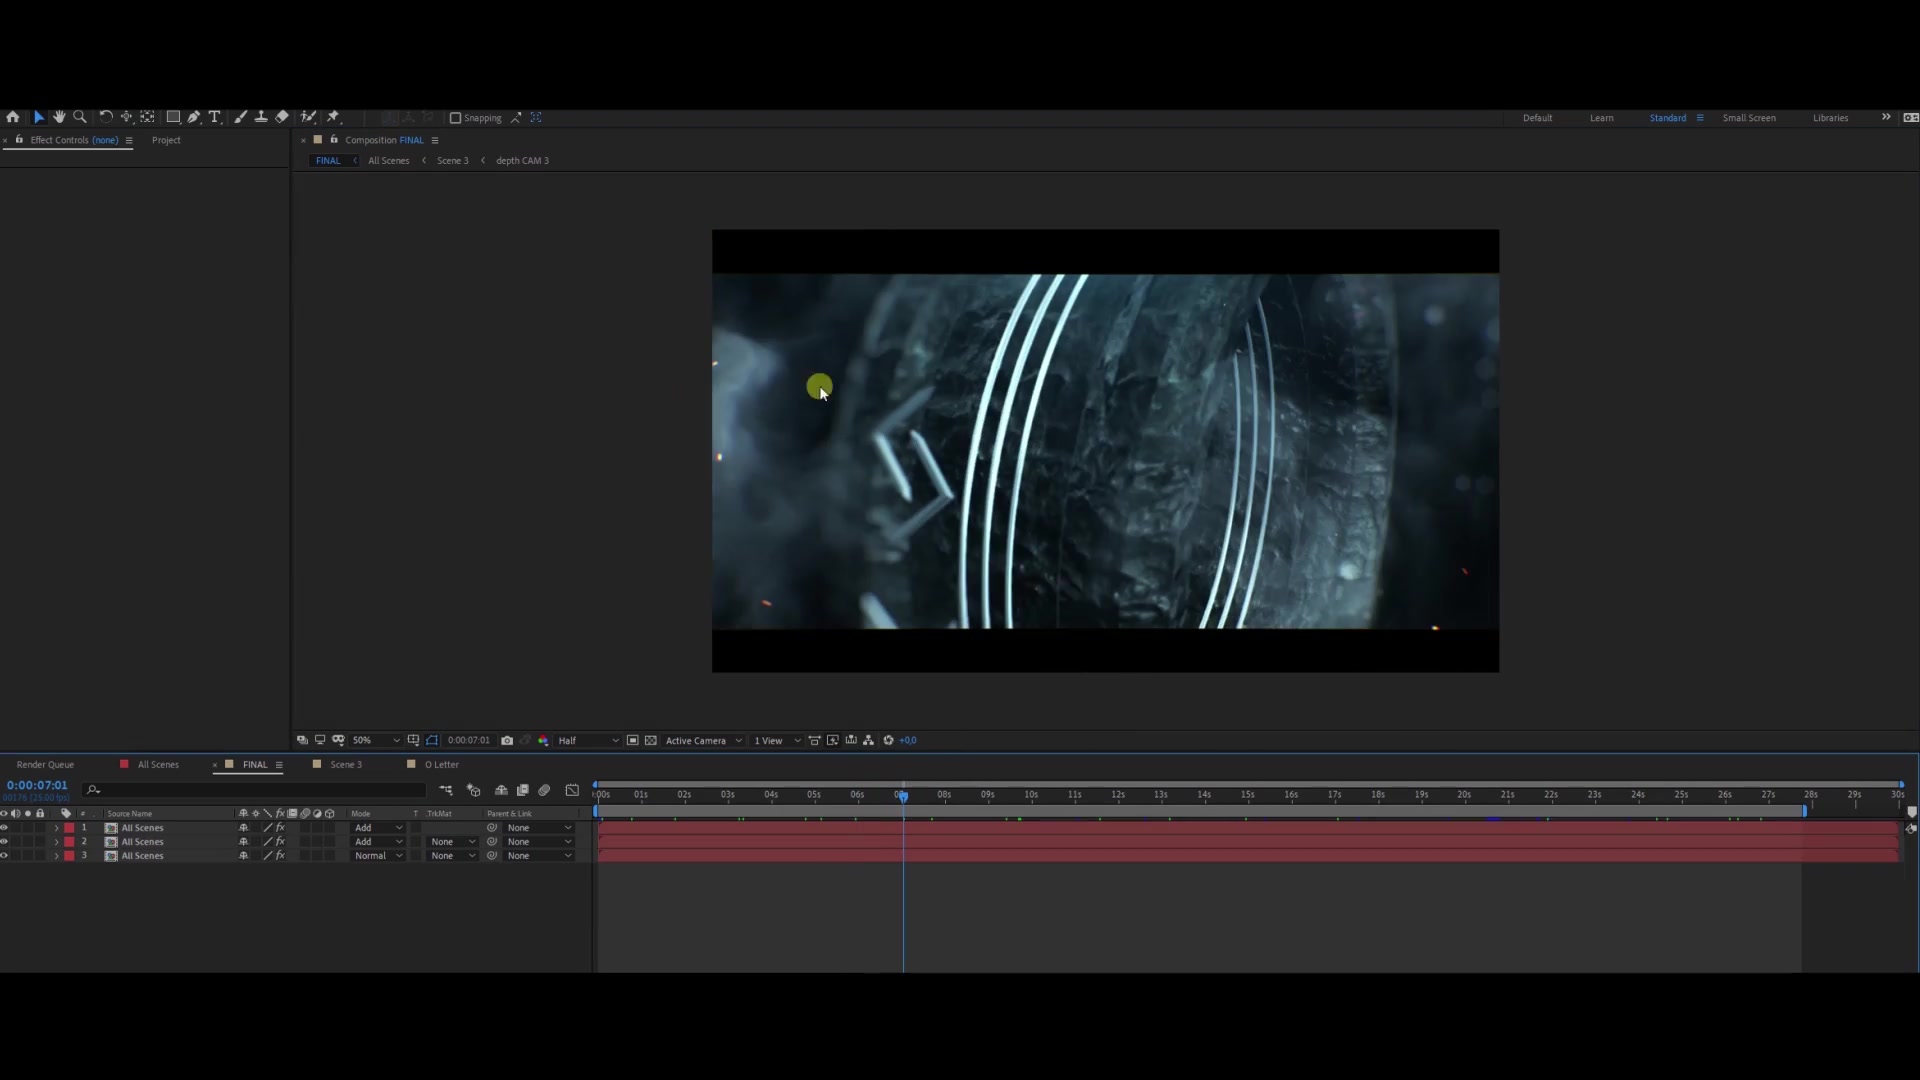The width and height of the screenshot is (1920, 1080).
Task: Select the Eraser tool
Action: pos(282,117)
